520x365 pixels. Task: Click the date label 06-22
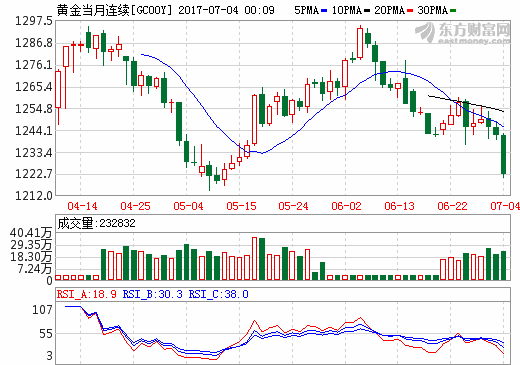pos(452,206)
